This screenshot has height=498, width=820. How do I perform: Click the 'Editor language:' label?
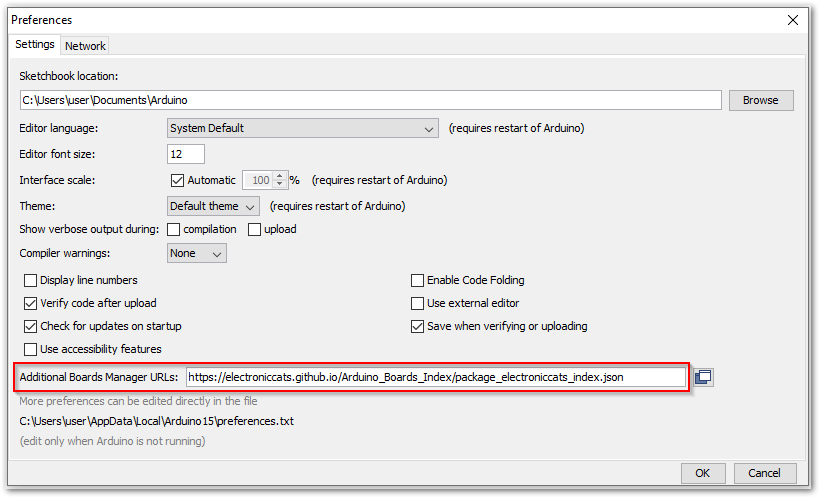[x=59, y=128]
